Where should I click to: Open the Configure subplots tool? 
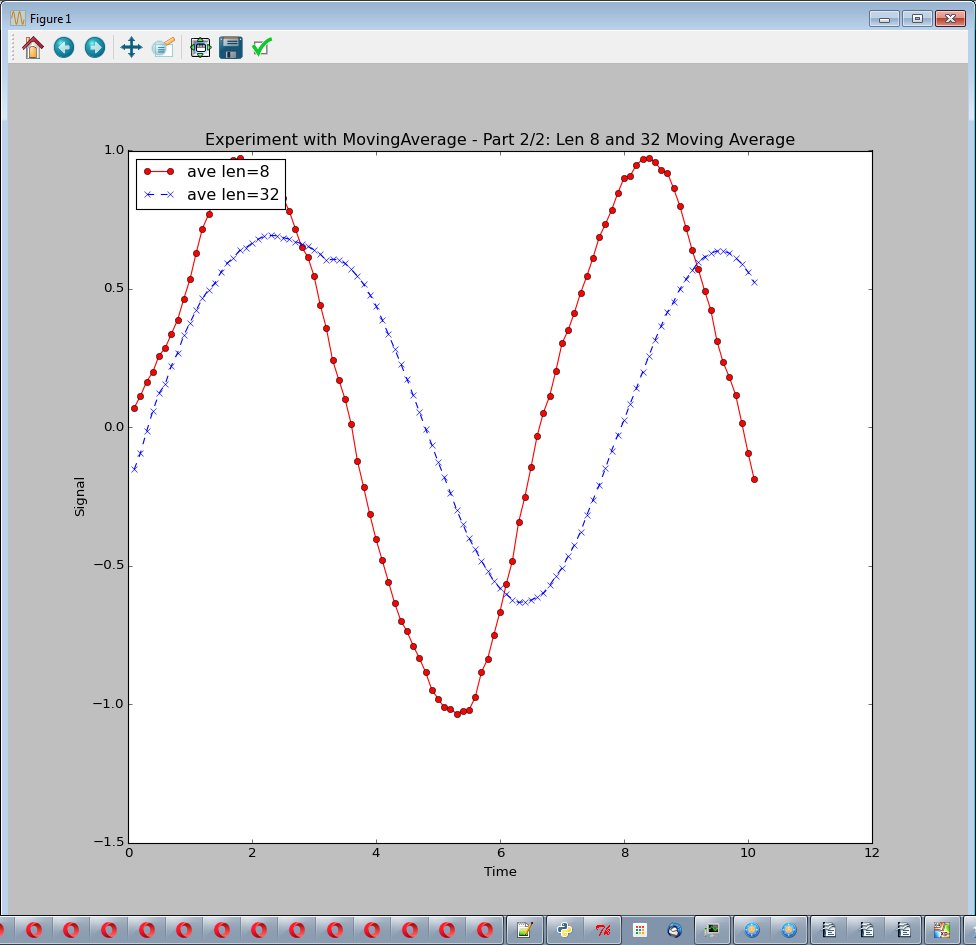(200, 47)
